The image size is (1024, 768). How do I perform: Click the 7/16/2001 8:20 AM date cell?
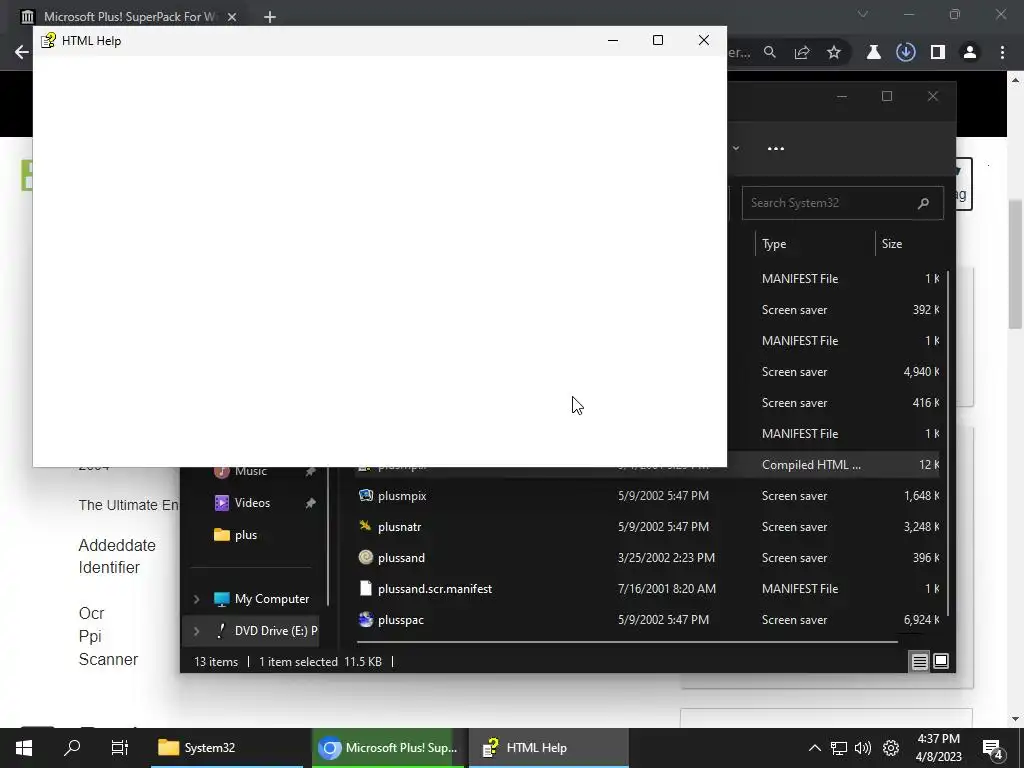[667, 589]
